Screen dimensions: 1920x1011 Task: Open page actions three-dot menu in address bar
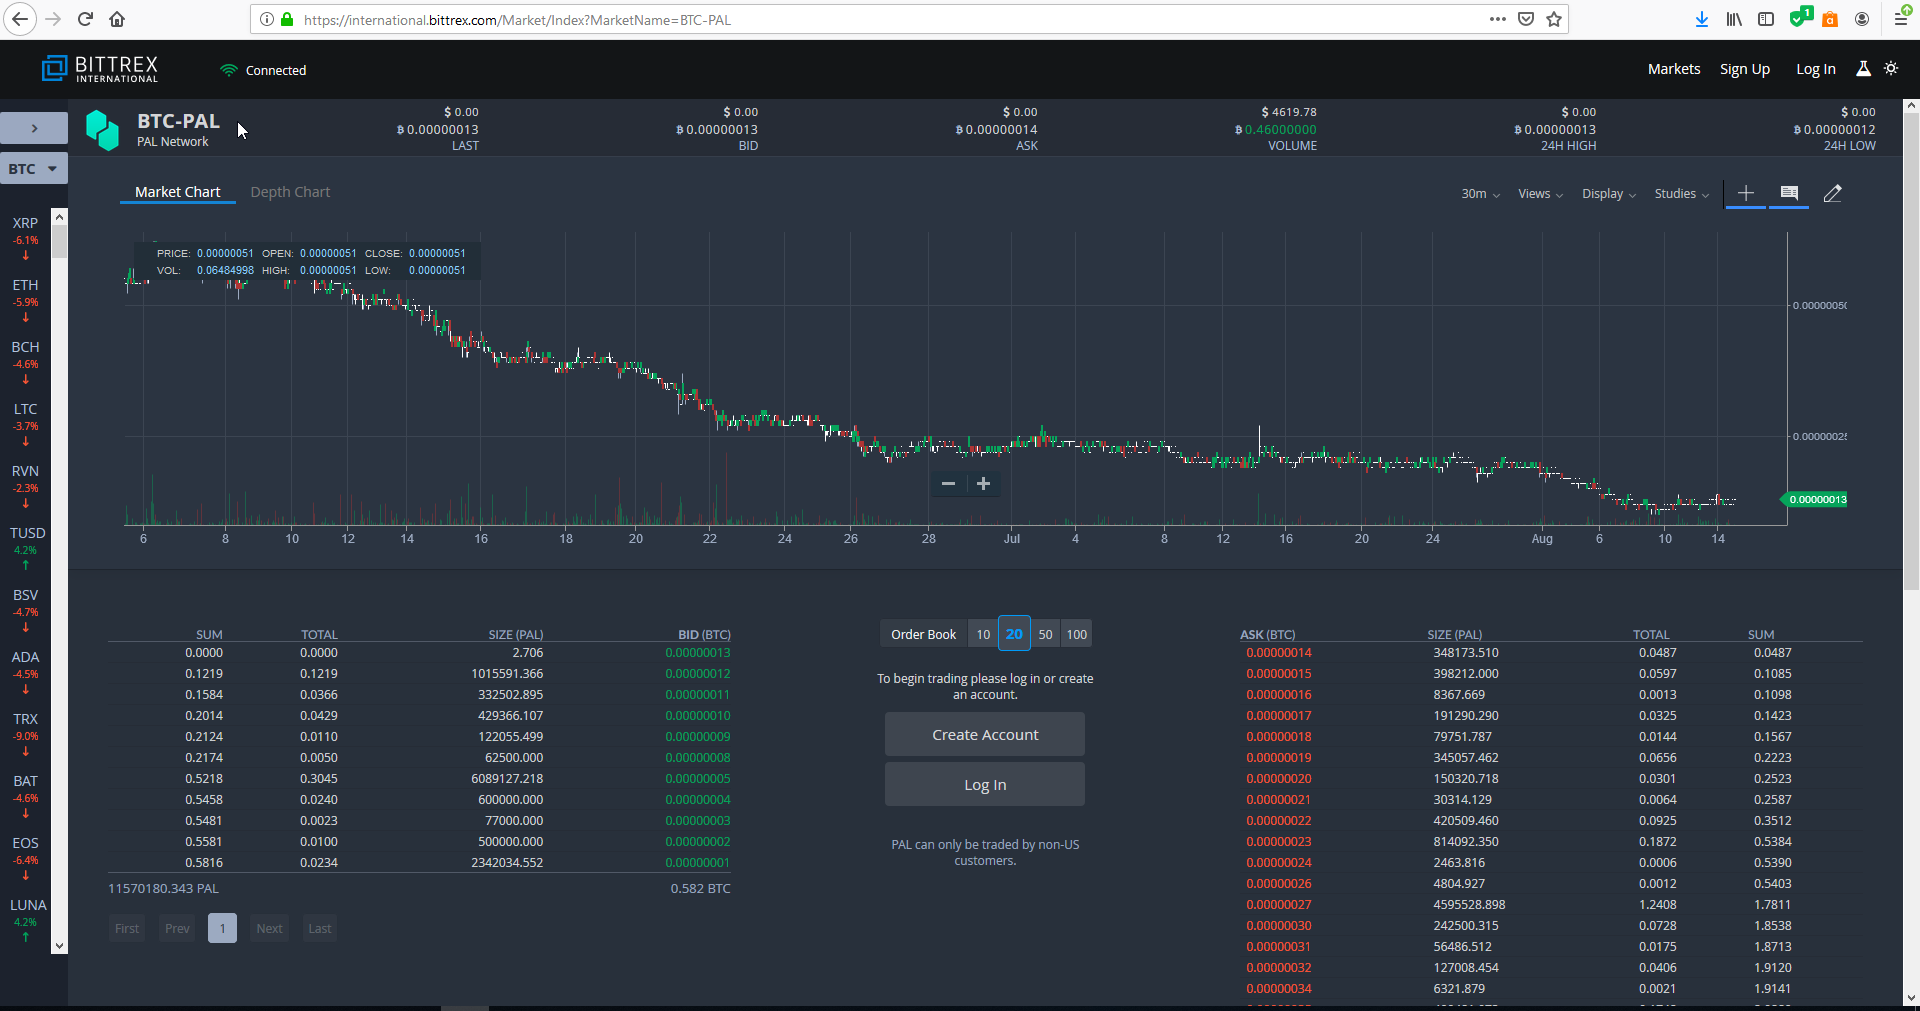click(1497, 19)
